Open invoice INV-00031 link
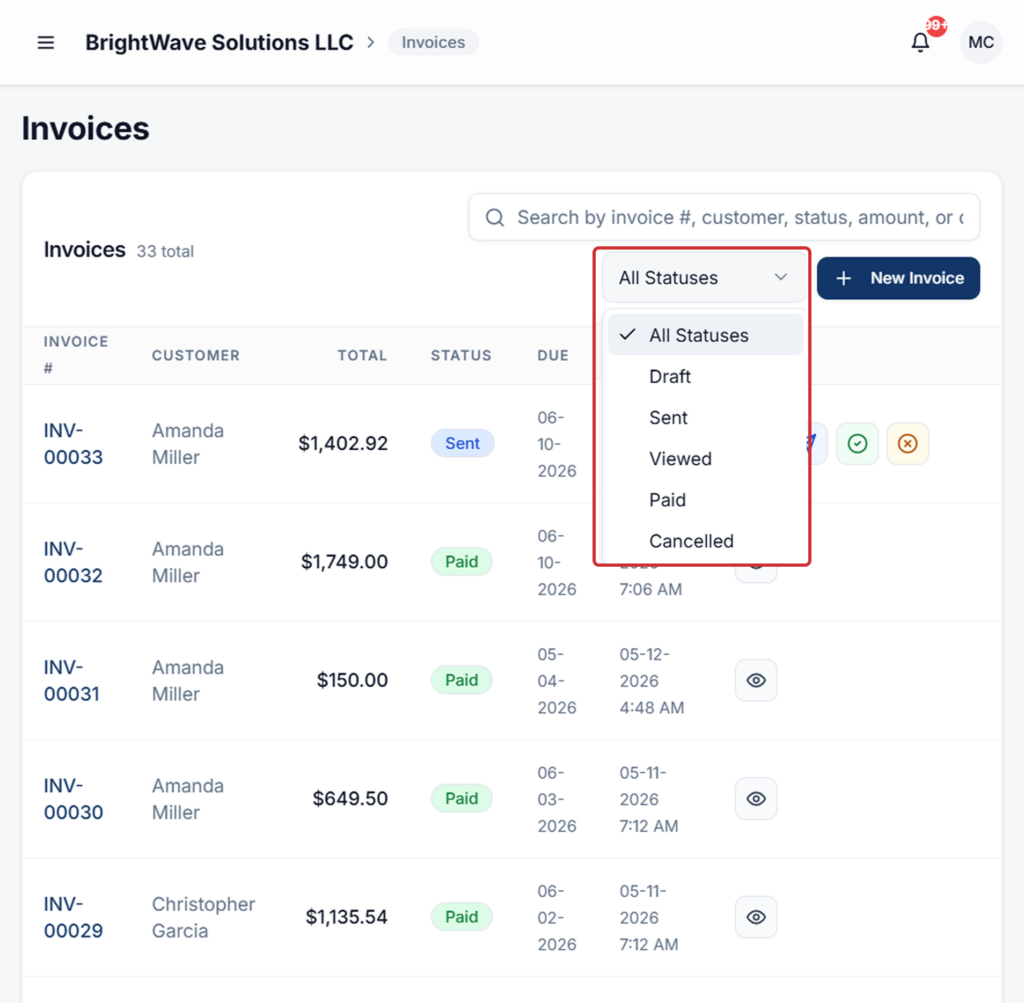The width and height of the screenshot is (1024, 1003). 72,680
